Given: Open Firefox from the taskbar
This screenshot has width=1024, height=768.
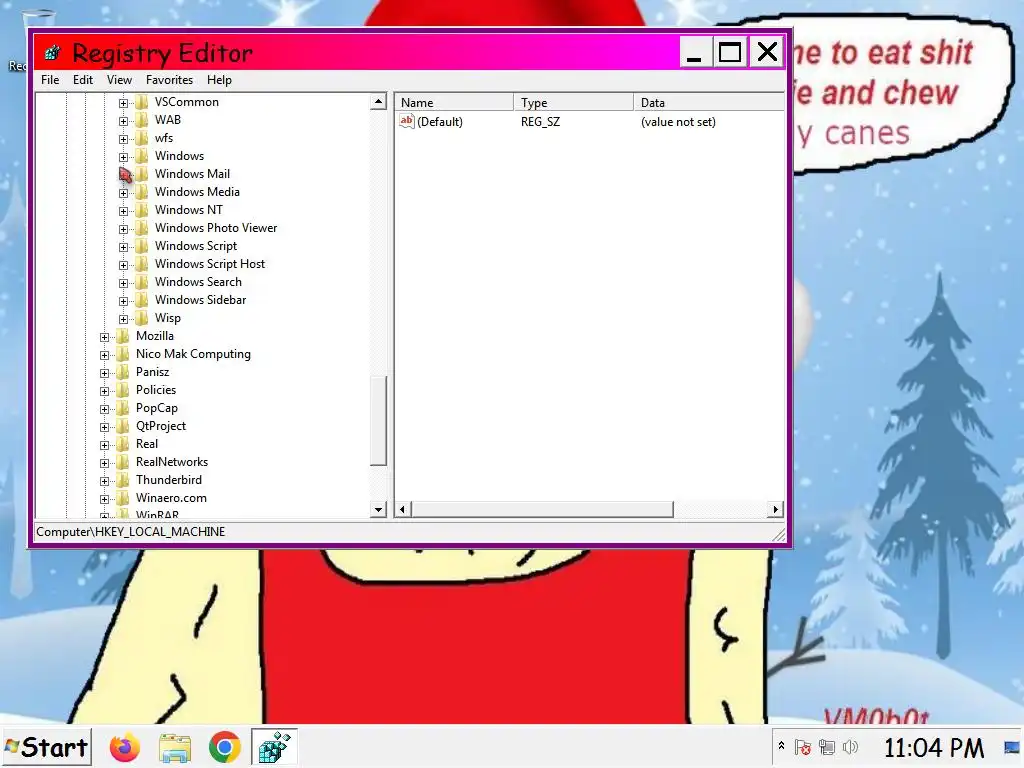Looking at the screenshot, I should [125, 747].
